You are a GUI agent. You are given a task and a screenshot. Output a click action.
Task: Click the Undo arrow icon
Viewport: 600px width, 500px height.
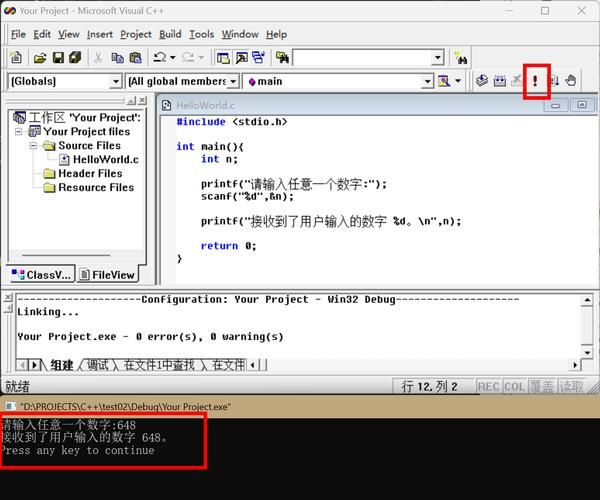click(159, 58)
